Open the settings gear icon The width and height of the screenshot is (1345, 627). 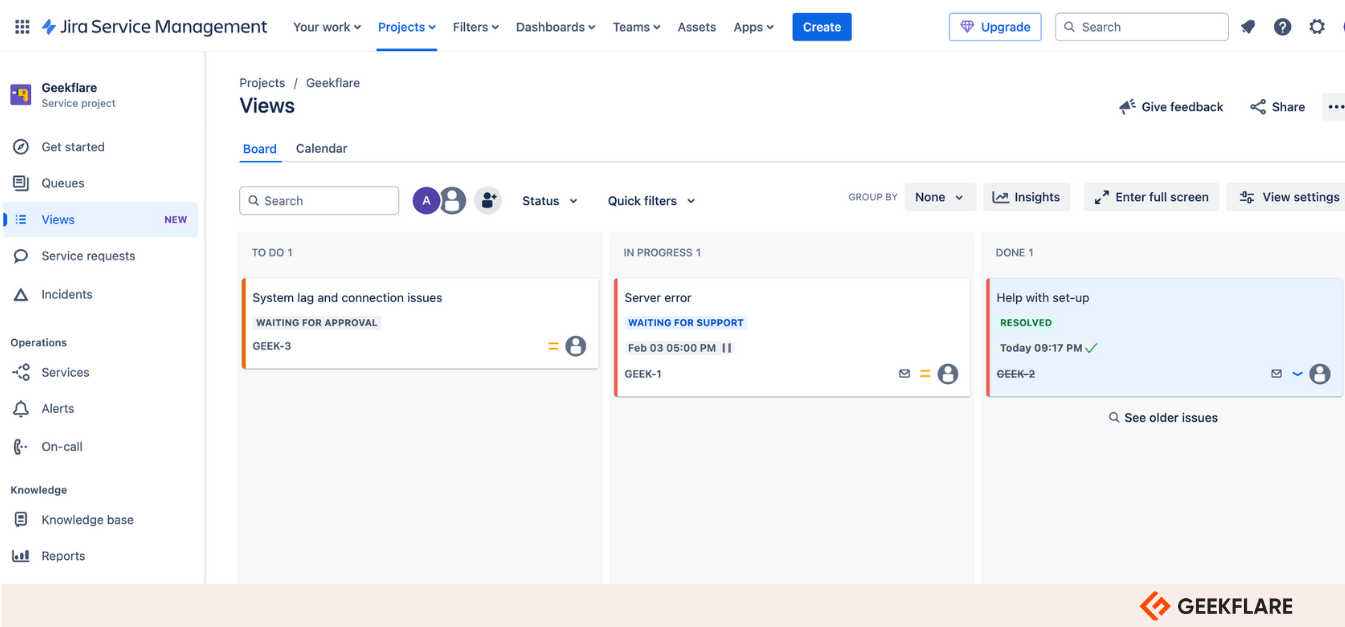pyautogui.click(x=1317, y=27)
